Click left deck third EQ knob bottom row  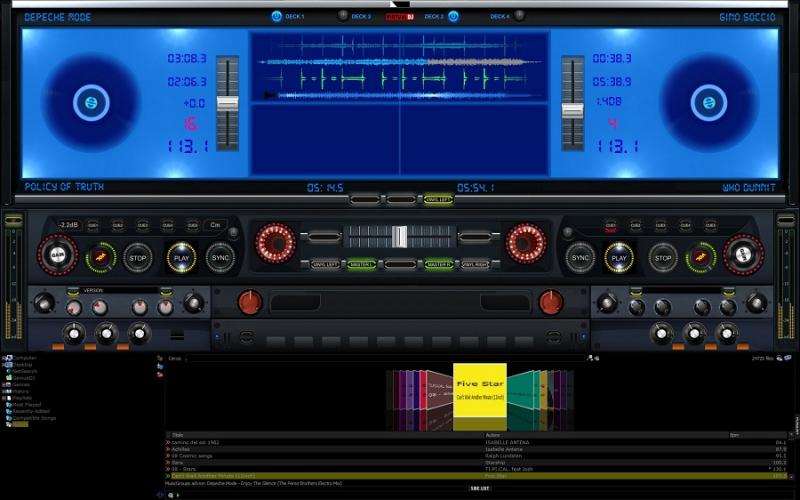coord(139,333)
